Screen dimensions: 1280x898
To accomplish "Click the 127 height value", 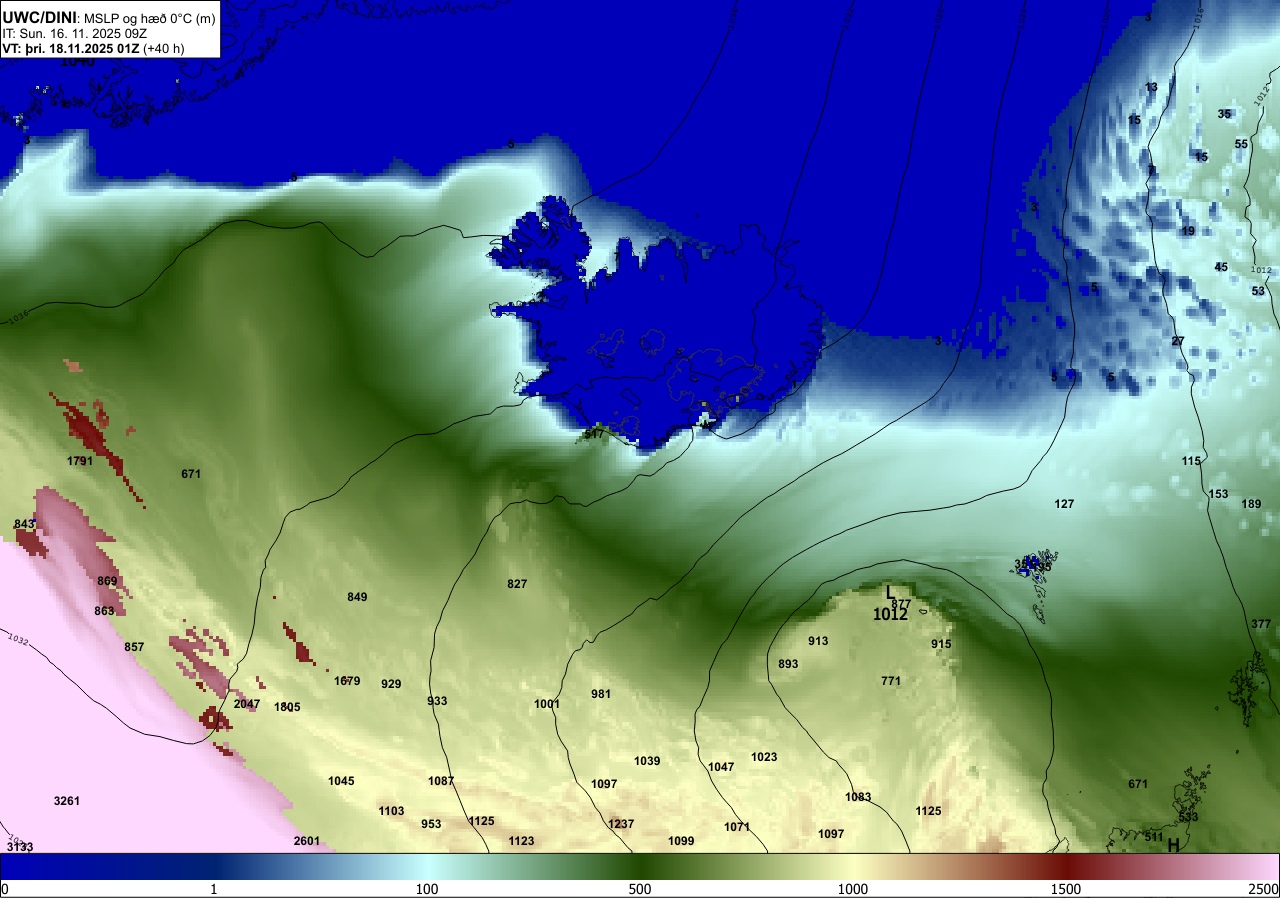I will [x=1064, y=504].
